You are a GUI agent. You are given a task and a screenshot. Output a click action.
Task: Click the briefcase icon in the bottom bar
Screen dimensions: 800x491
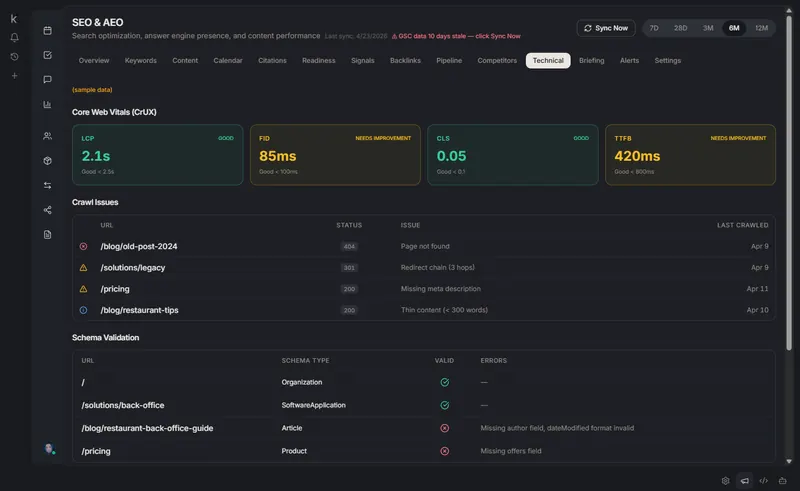click(782, 480)
